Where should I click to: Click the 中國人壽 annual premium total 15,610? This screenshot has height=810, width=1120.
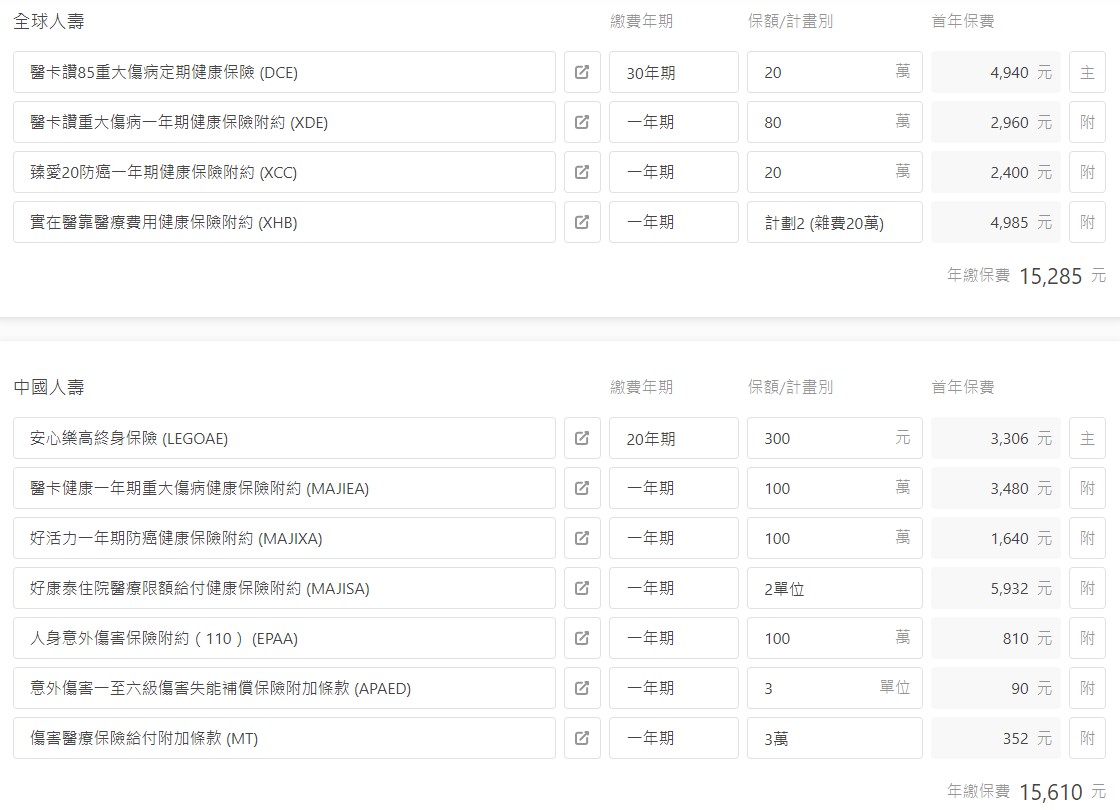1050,791
